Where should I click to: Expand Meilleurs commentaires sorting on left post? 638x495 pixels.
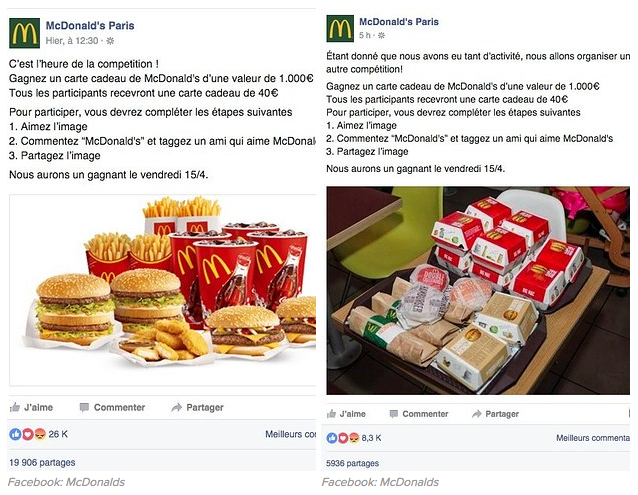[x=291, y=434]
